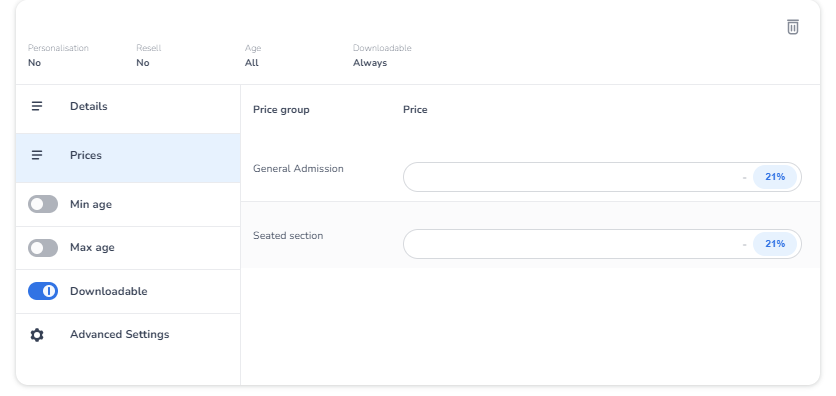Click the trash delete icon
This screenshot has height=396, width=836.
tap(793, 27)
